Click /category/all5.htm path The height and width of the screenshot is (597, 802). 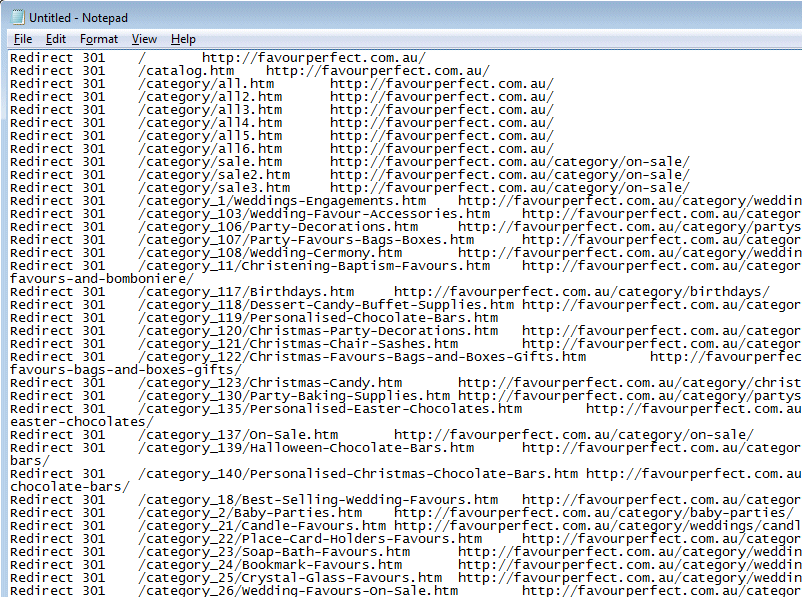coord(210,136)
